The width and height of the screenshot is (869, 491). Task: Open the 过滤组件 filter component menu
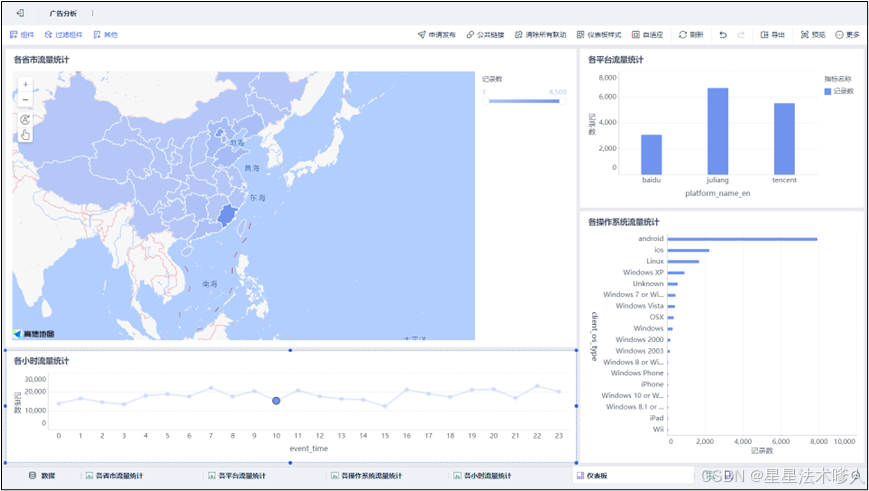(x=63, y=35)
